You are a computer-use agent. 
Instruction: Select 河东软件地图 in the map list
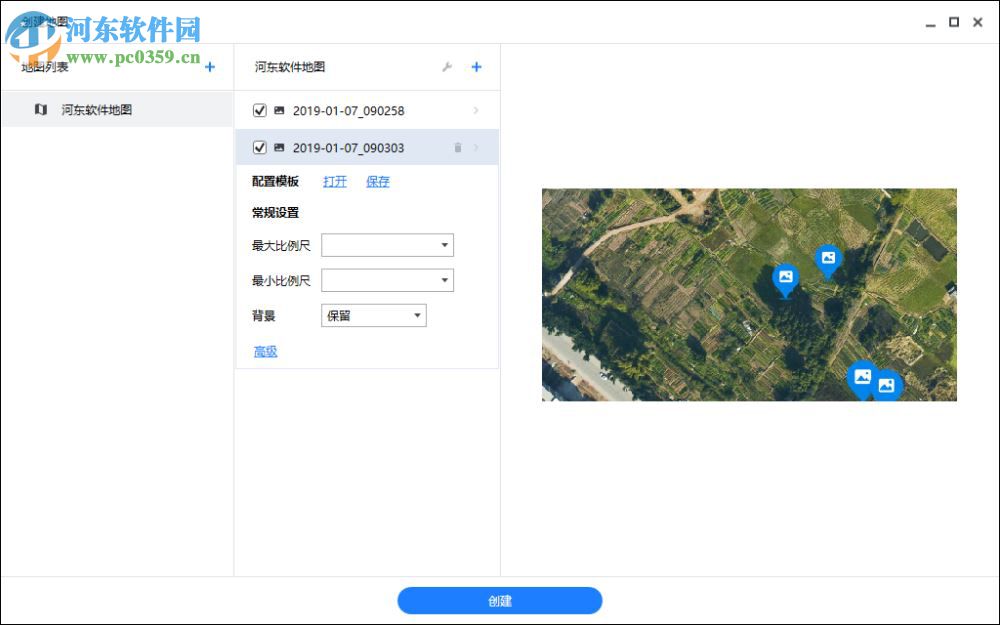pyautogui.click(x=95, y=110)
